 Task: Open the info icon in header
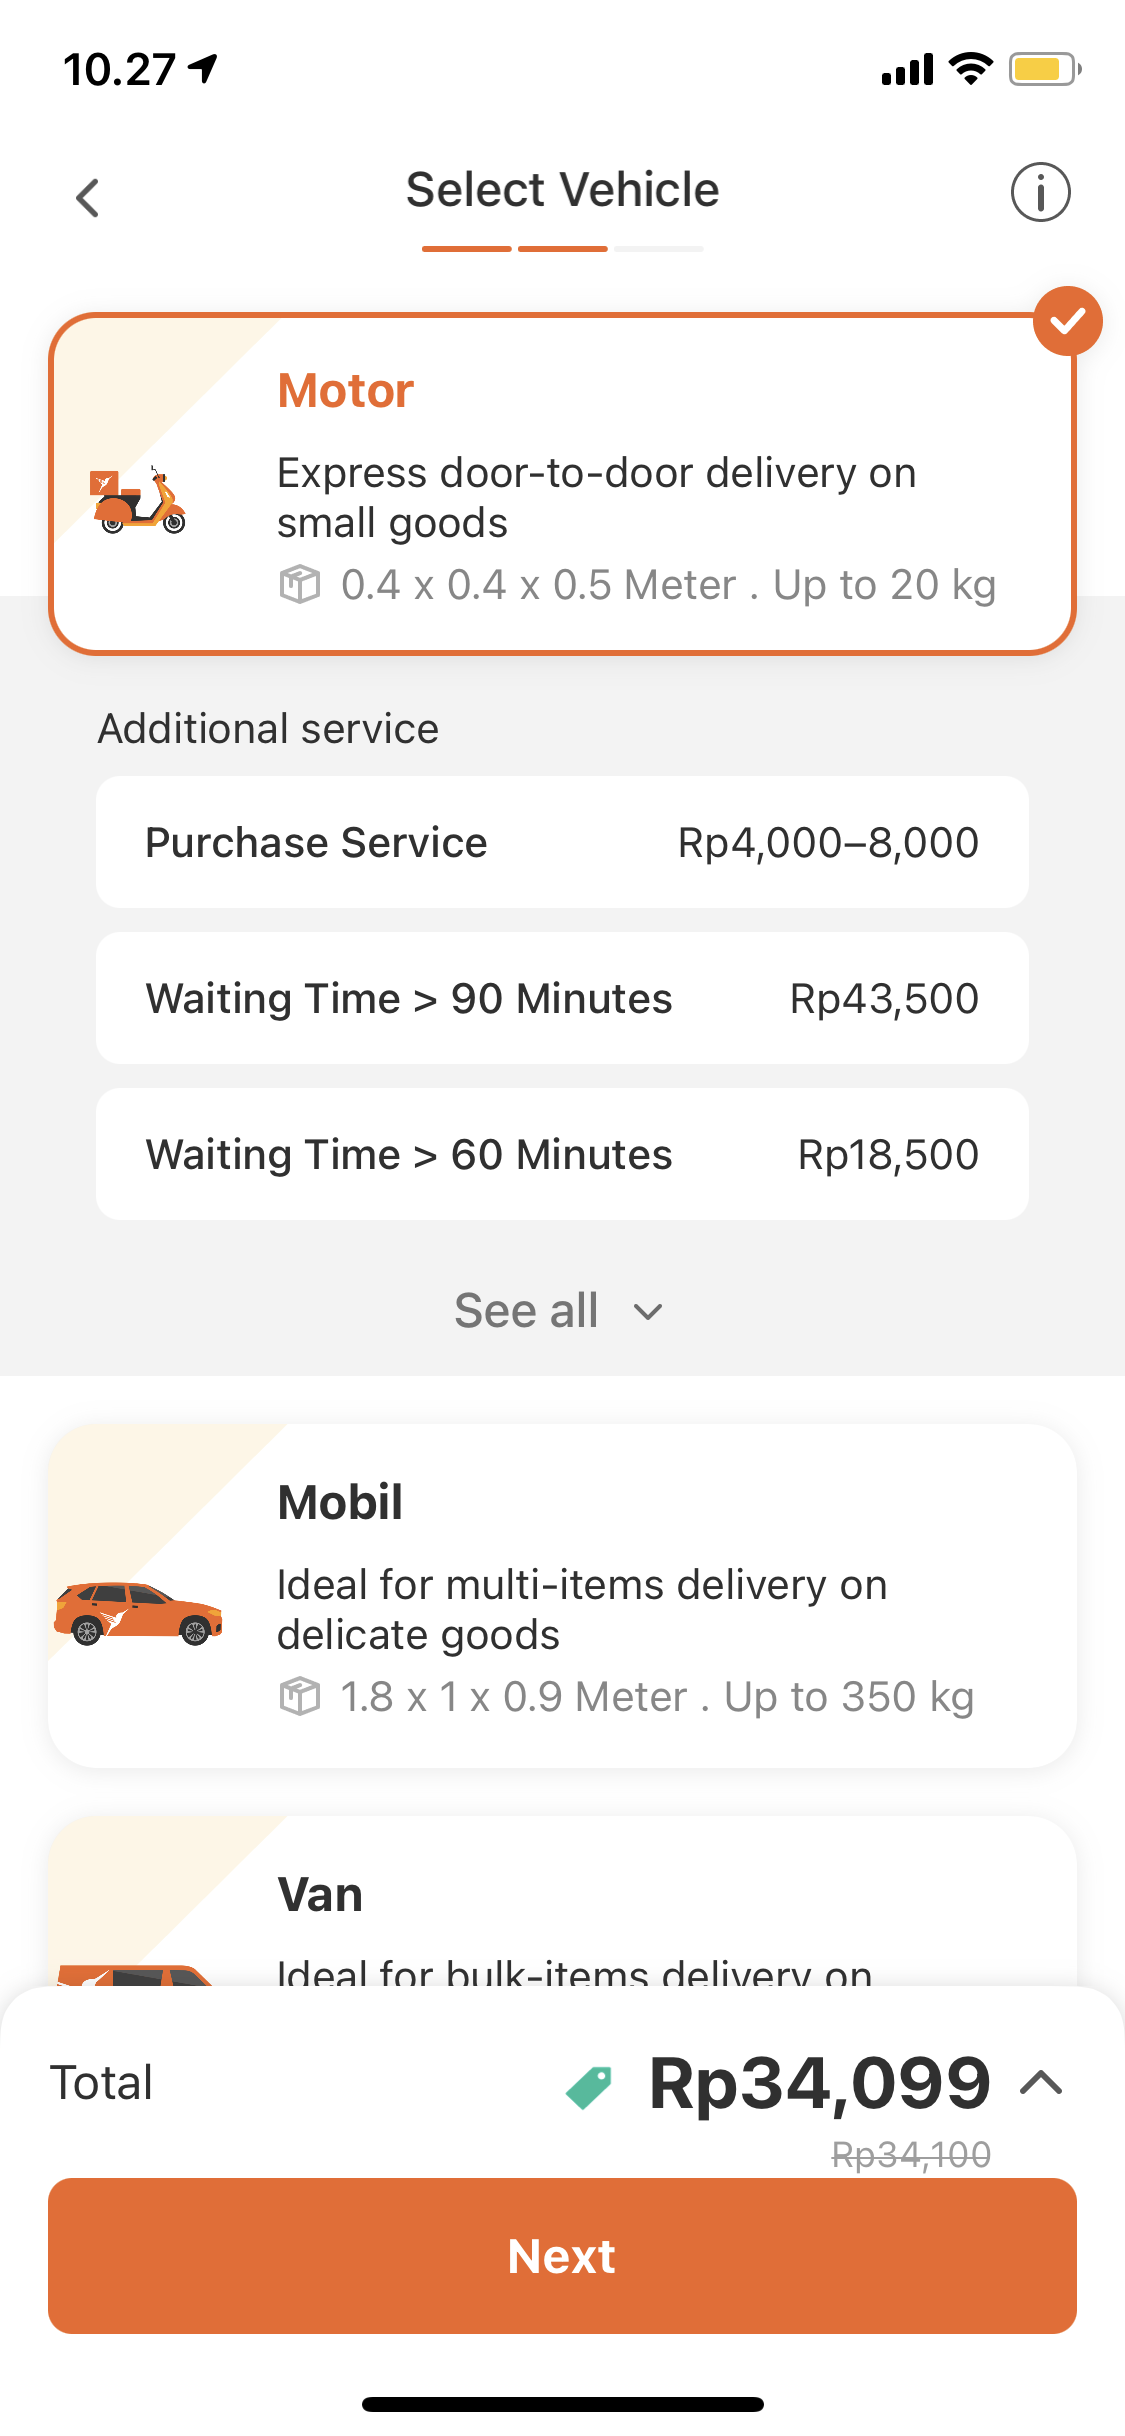1040,192
